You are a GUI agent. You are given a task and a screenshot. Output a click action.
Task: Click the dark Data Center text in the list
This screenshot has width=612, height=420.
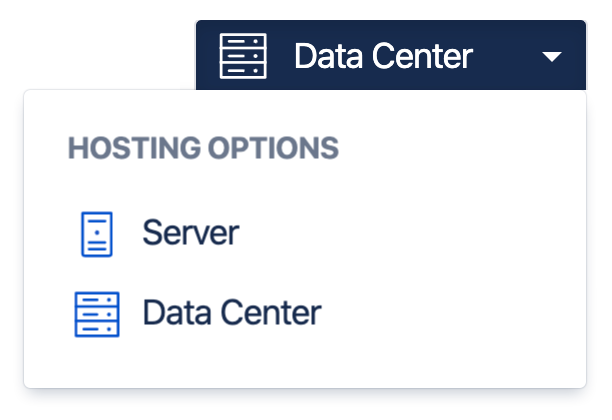pyautogui.click(x=231, y=314)
